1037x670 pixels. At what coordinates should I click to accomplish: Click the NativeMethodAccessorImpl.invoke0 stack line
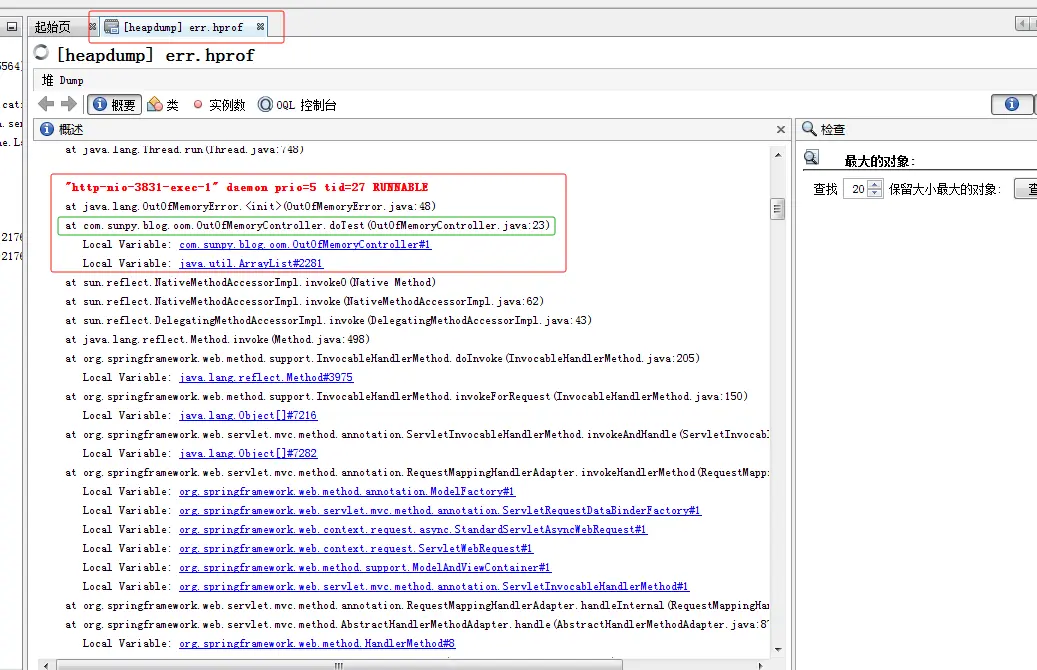(x=250, y=282)
